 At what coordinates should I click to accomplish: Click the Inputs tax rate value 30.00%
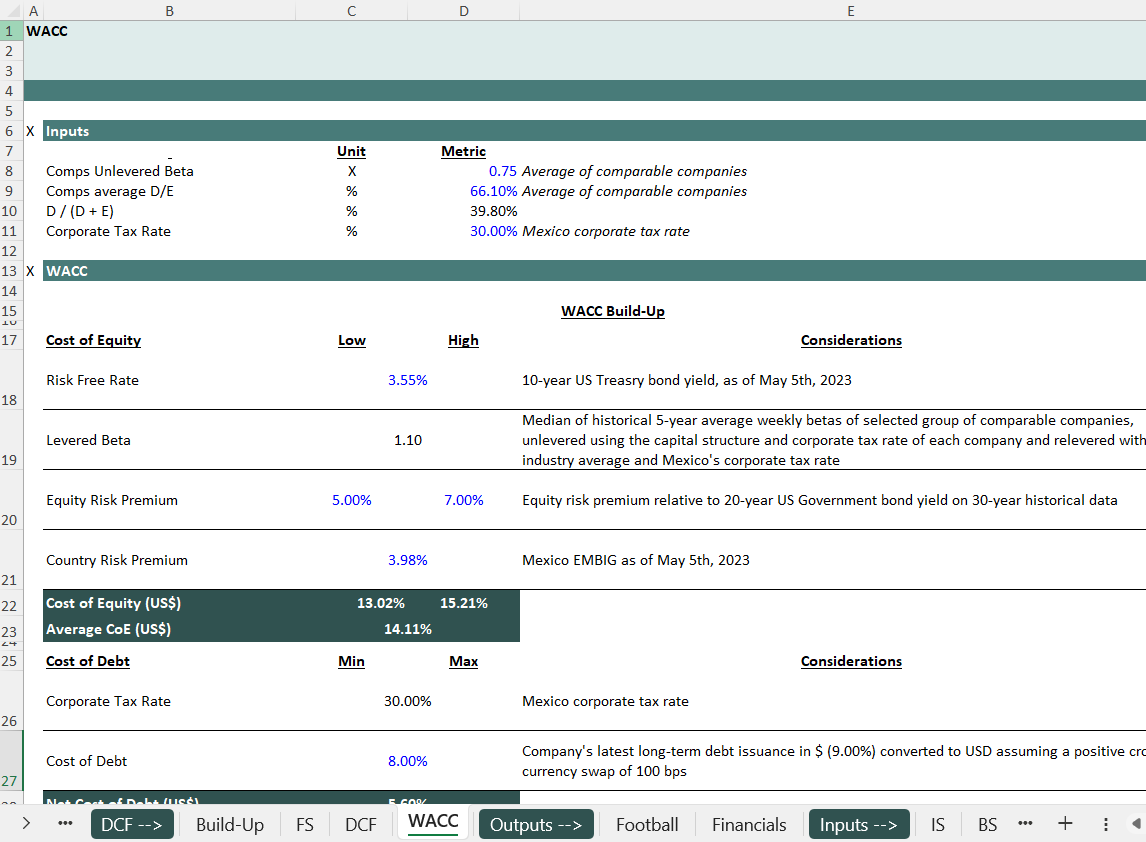coord(493,231)
